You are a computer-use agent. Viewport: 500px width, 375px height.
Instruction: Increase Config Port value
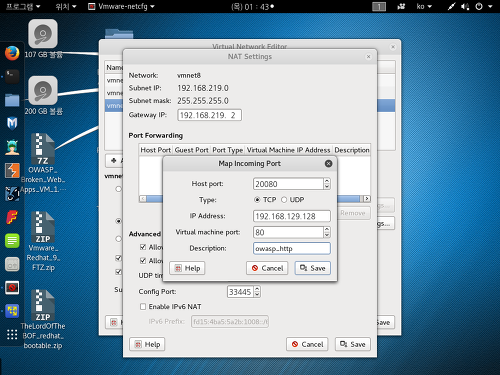pos(257,289)
